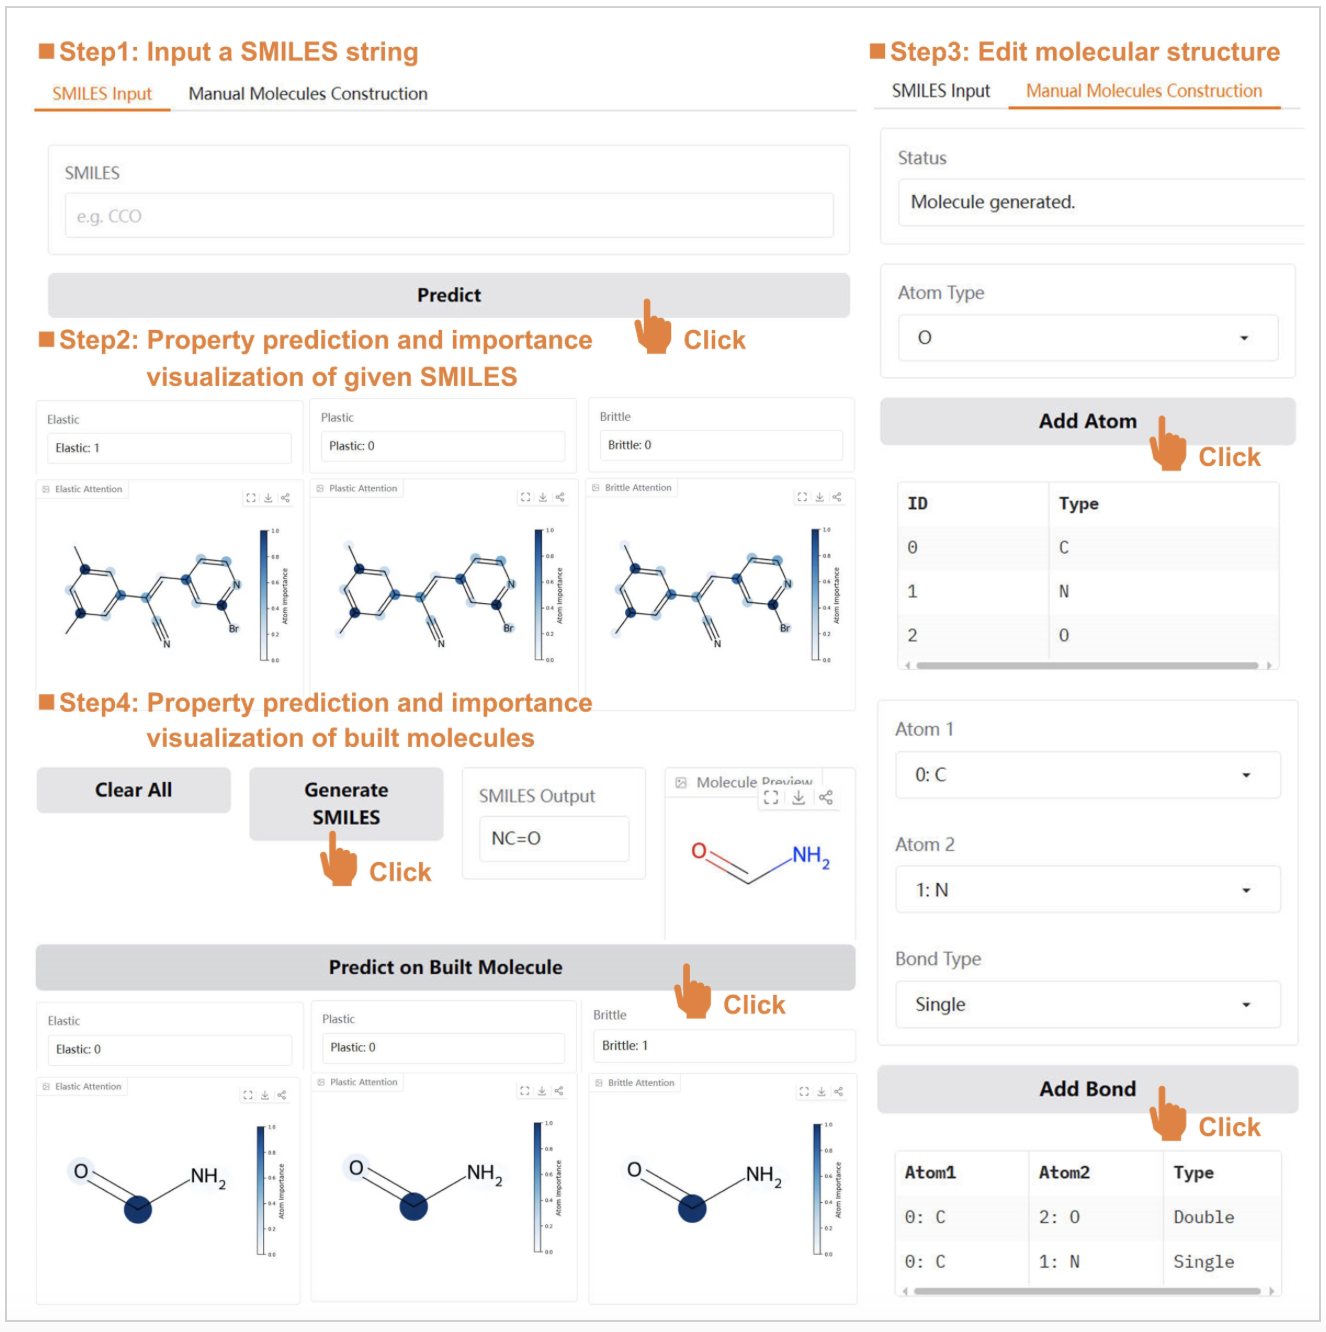Expand the Bond Type dropdown

click(x=1087, y=1005)
